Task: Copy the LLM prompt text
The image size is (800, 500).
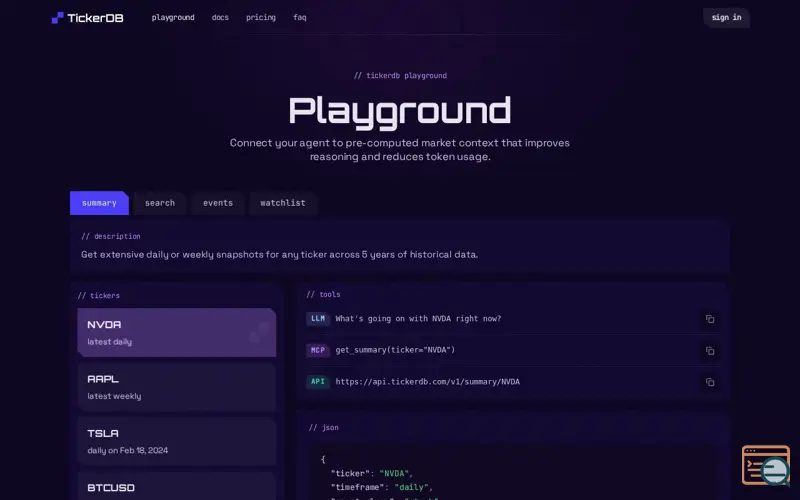Action: [710, 319]
